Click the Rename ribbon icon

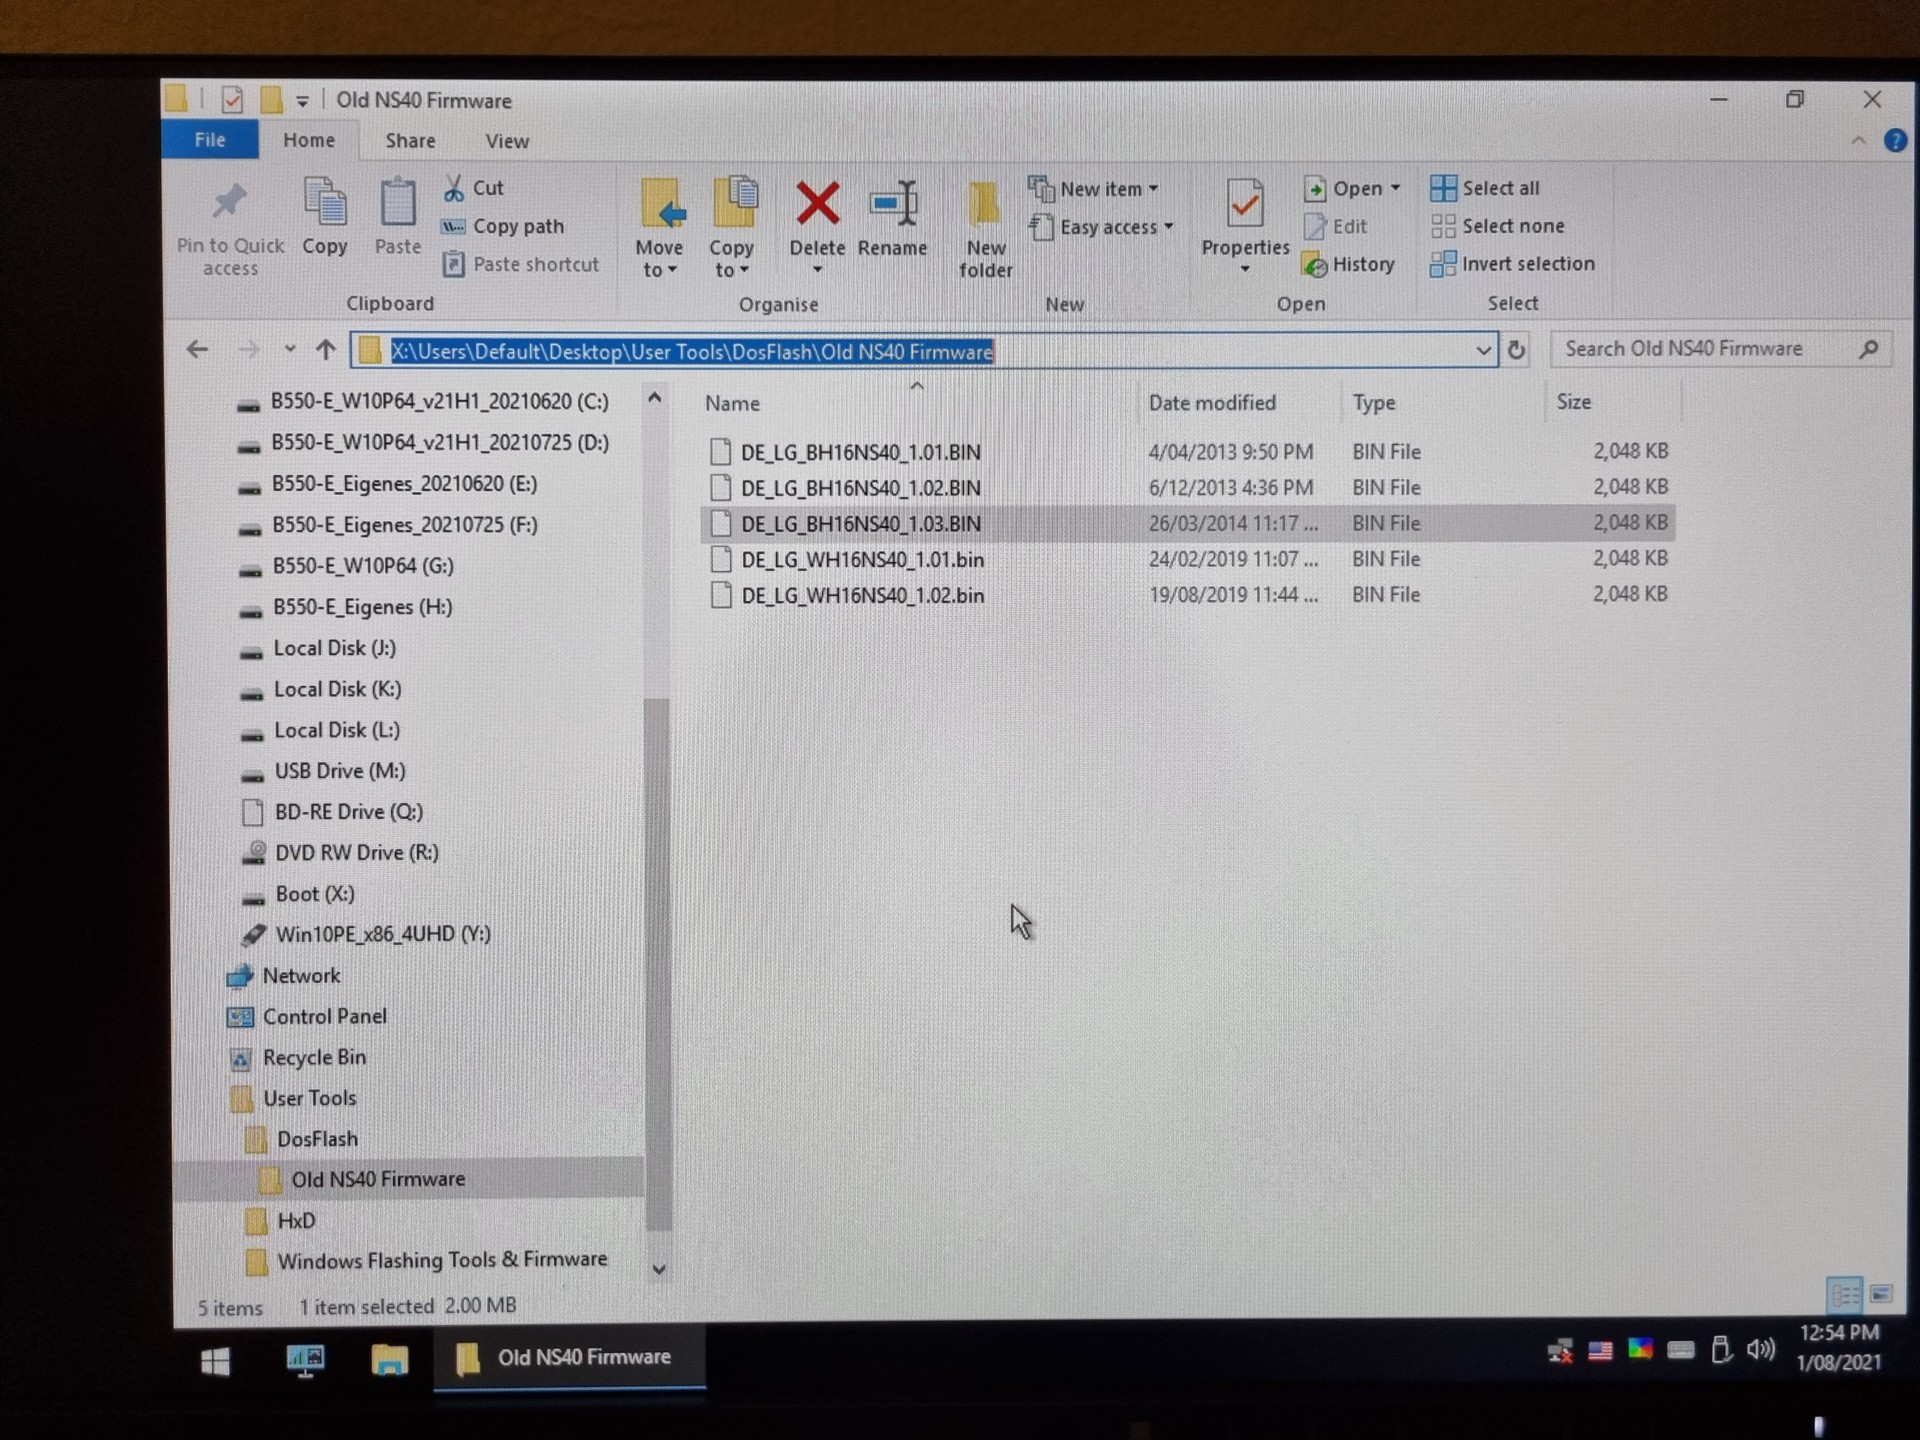[893, 204]
